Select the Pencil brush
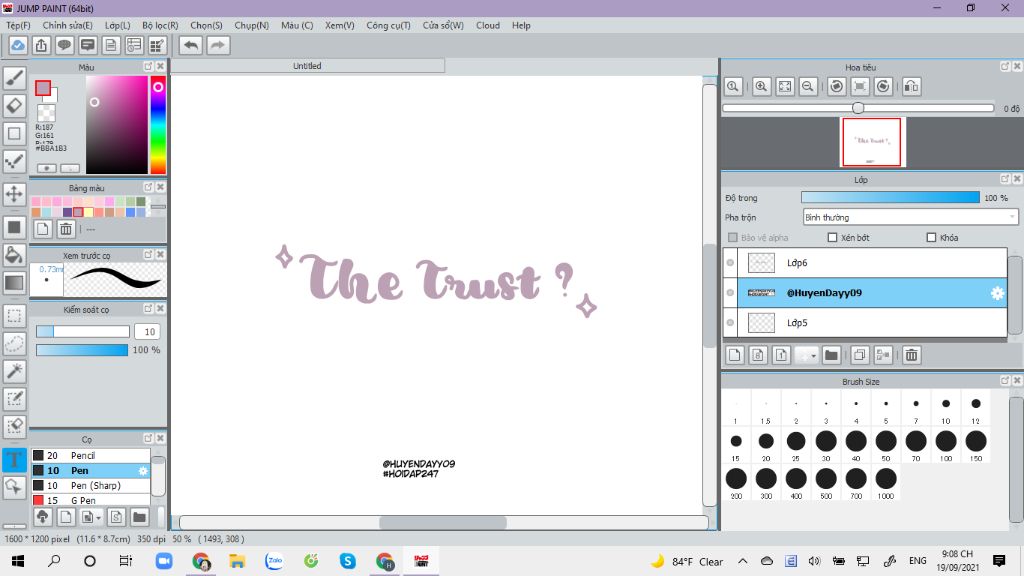Viewport: 1024px width, 576px height. 91,455
